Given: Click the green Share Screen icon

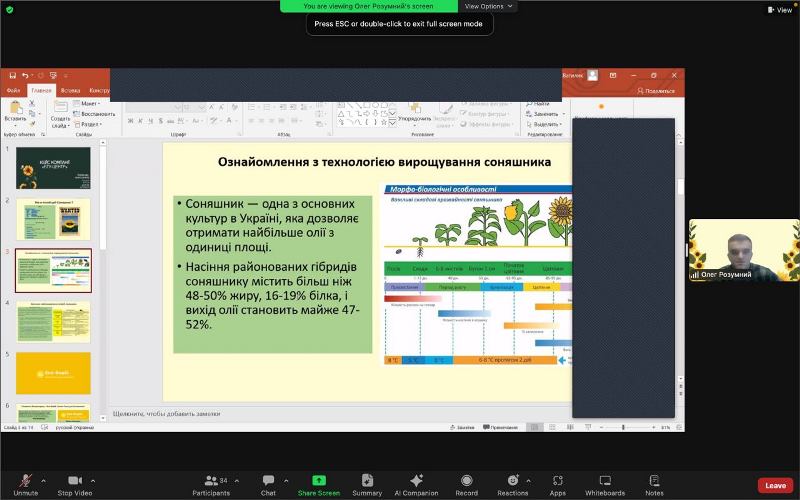Looking at the screenshot, I should [319, 481].
